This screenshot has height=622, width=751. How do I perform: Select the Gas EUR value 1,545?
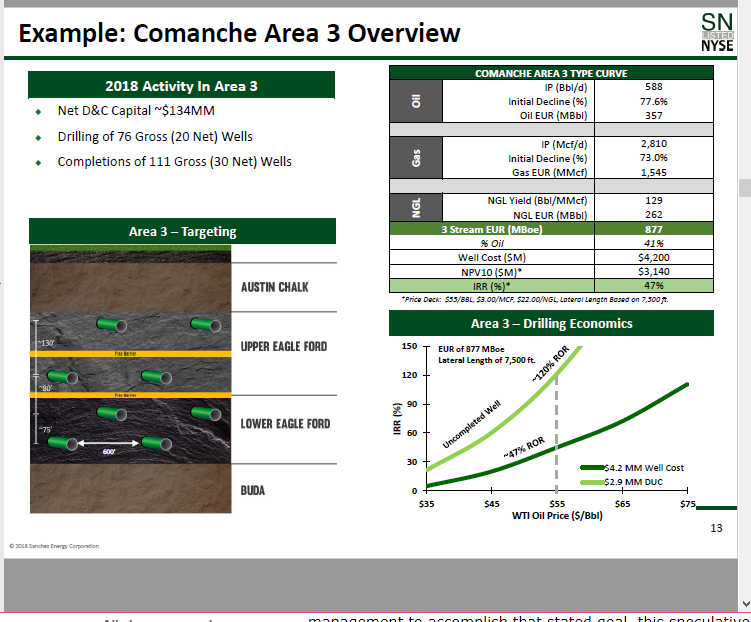[653, 172]
